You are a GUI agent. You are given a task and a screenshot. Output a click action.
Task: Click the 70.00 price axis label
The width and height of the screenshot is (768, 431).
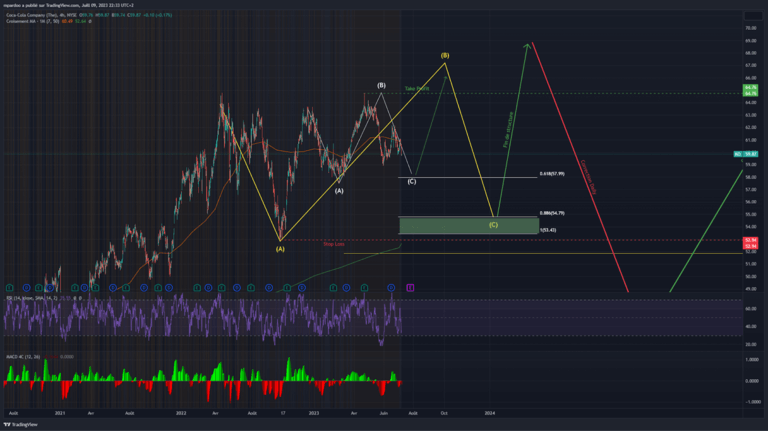click(x=750, y=28)
